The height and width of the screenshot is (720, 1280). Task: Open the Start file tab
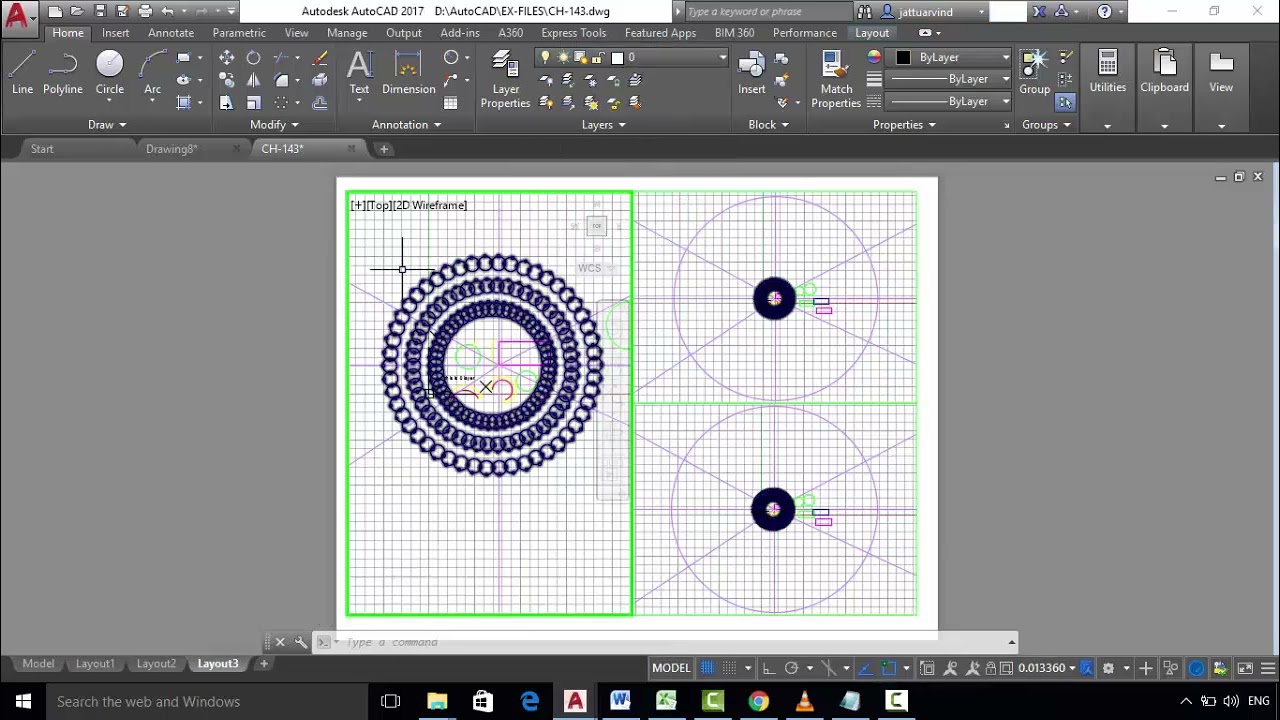(x=42, y=149)
